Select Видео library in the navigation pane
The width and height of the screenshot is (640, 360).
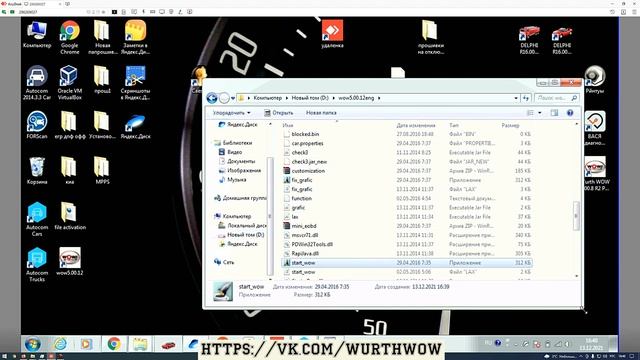point(231,152)
